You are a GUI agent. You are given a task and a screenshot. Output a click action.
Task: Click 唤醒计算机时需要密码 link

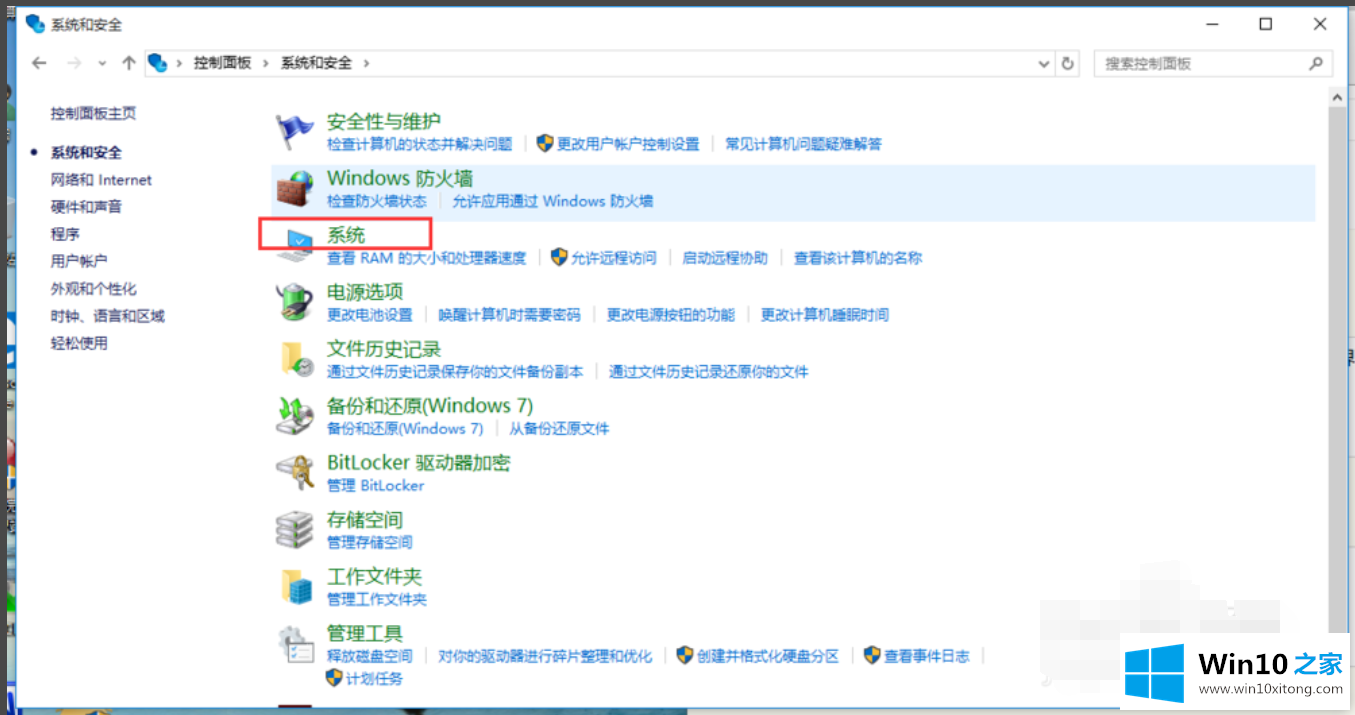click(510, 315)
